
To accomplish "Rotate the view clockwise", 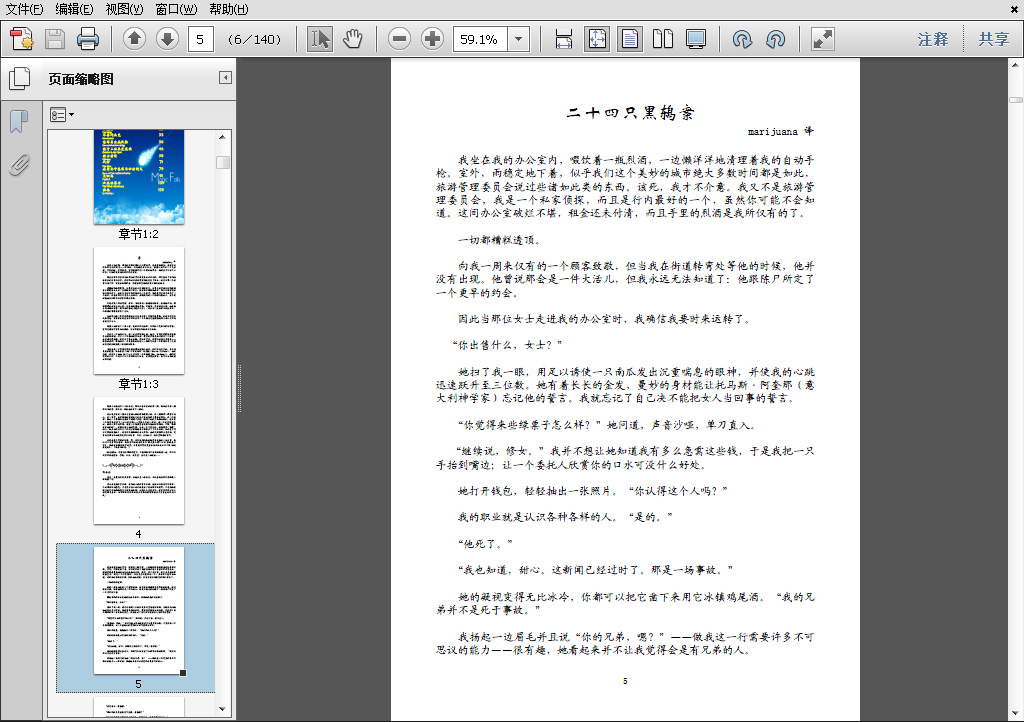I will click(742, 39).
